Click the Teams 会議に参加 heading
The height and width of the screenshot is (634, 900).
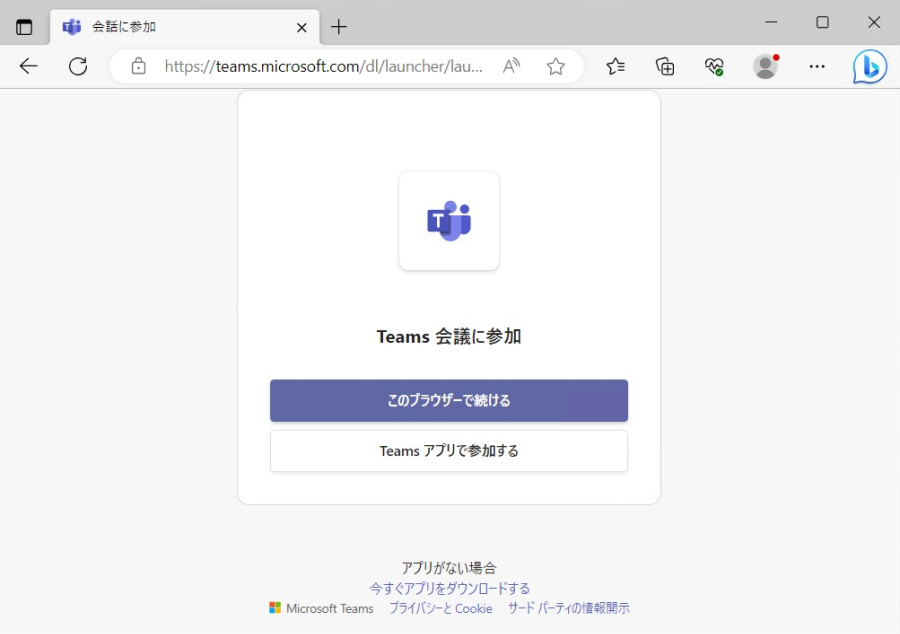(449, 336)
